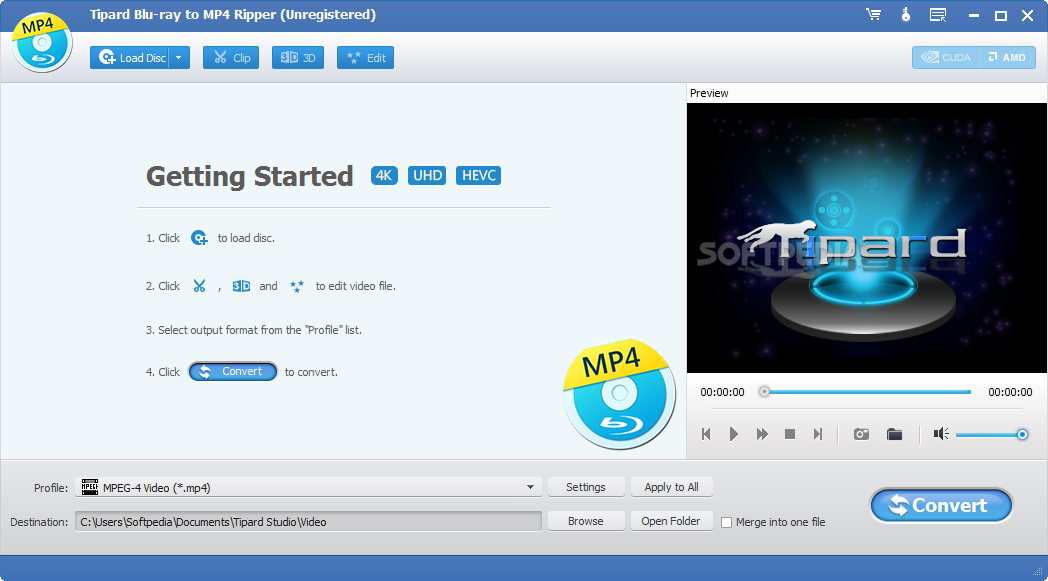Click the register key icon
Image resolution: width=1048 pixels, height=581 pixels.
(x=906, y=15)
